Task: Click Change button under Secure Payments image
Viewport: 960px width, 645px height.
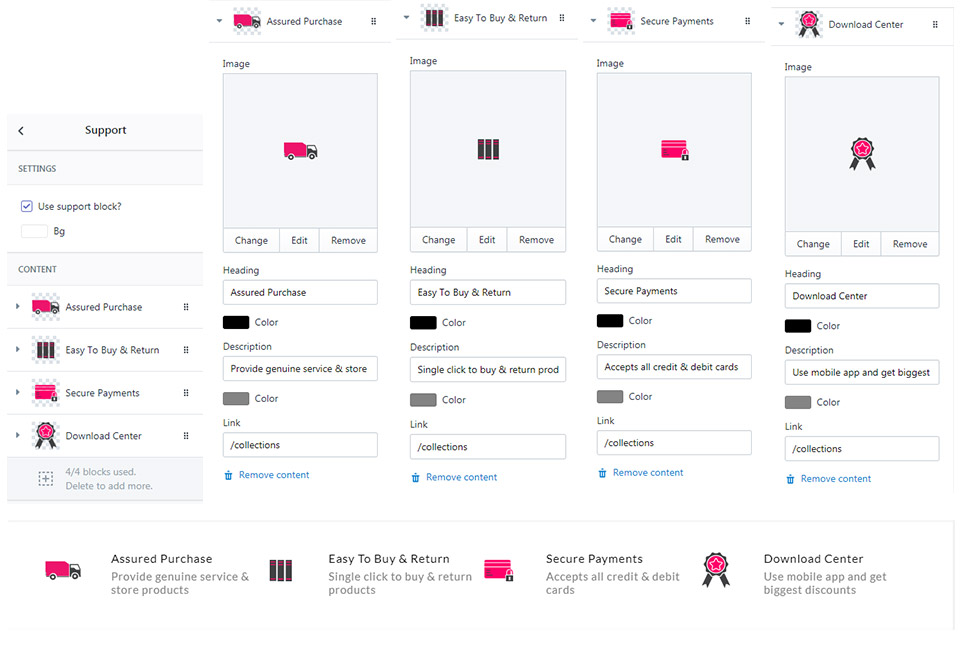Action: click(x=625, y=239)
